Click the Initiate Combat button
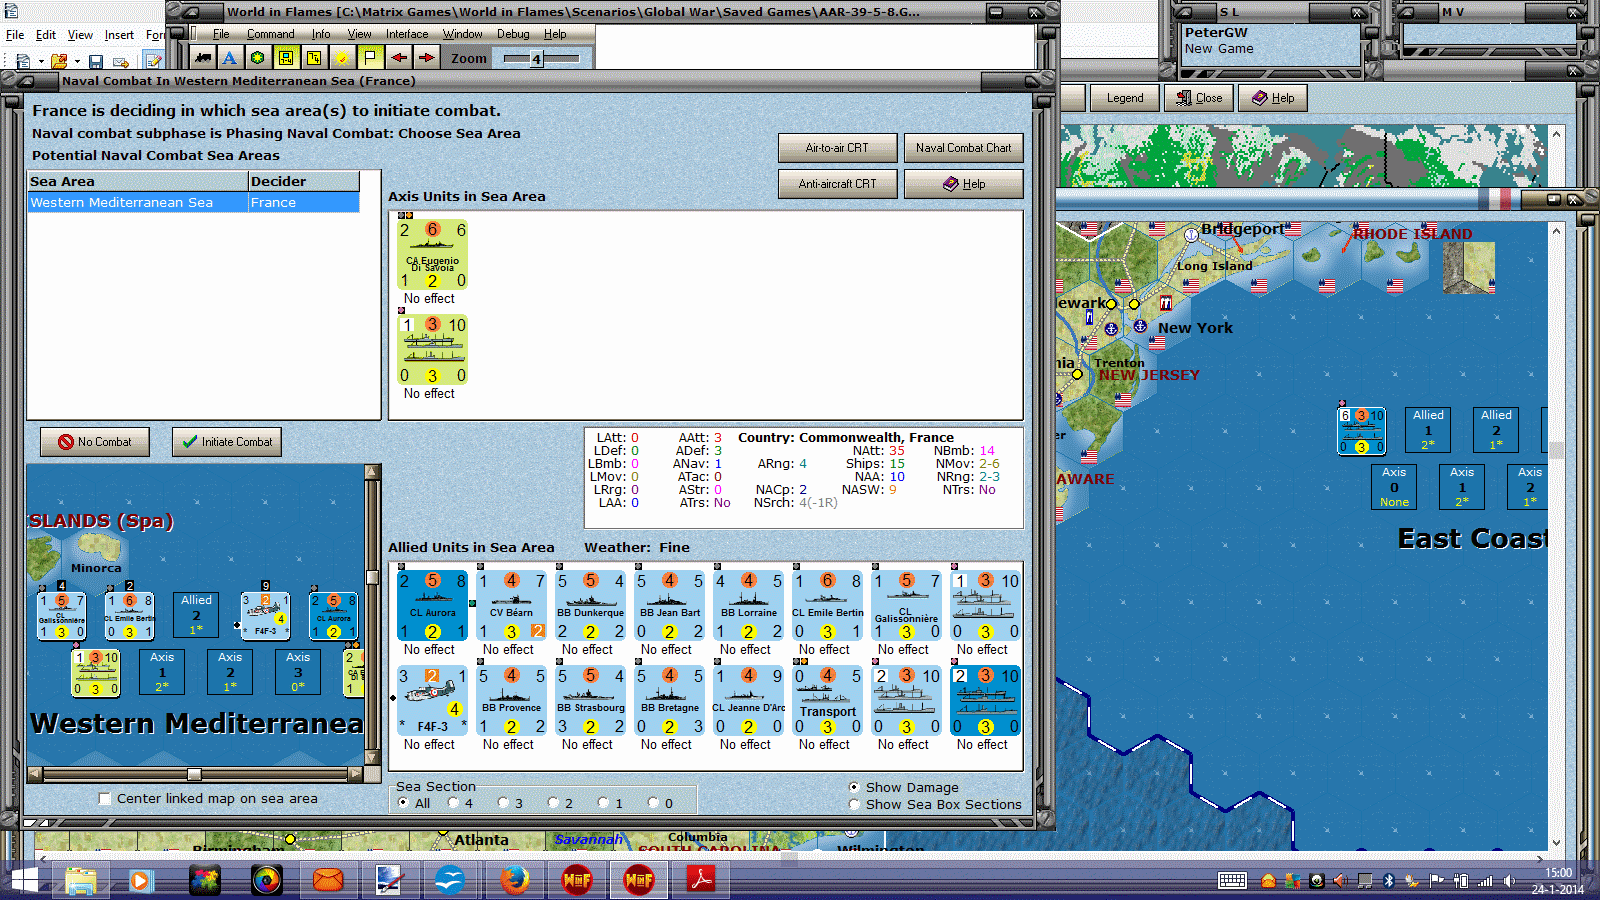 click(227, 442)
